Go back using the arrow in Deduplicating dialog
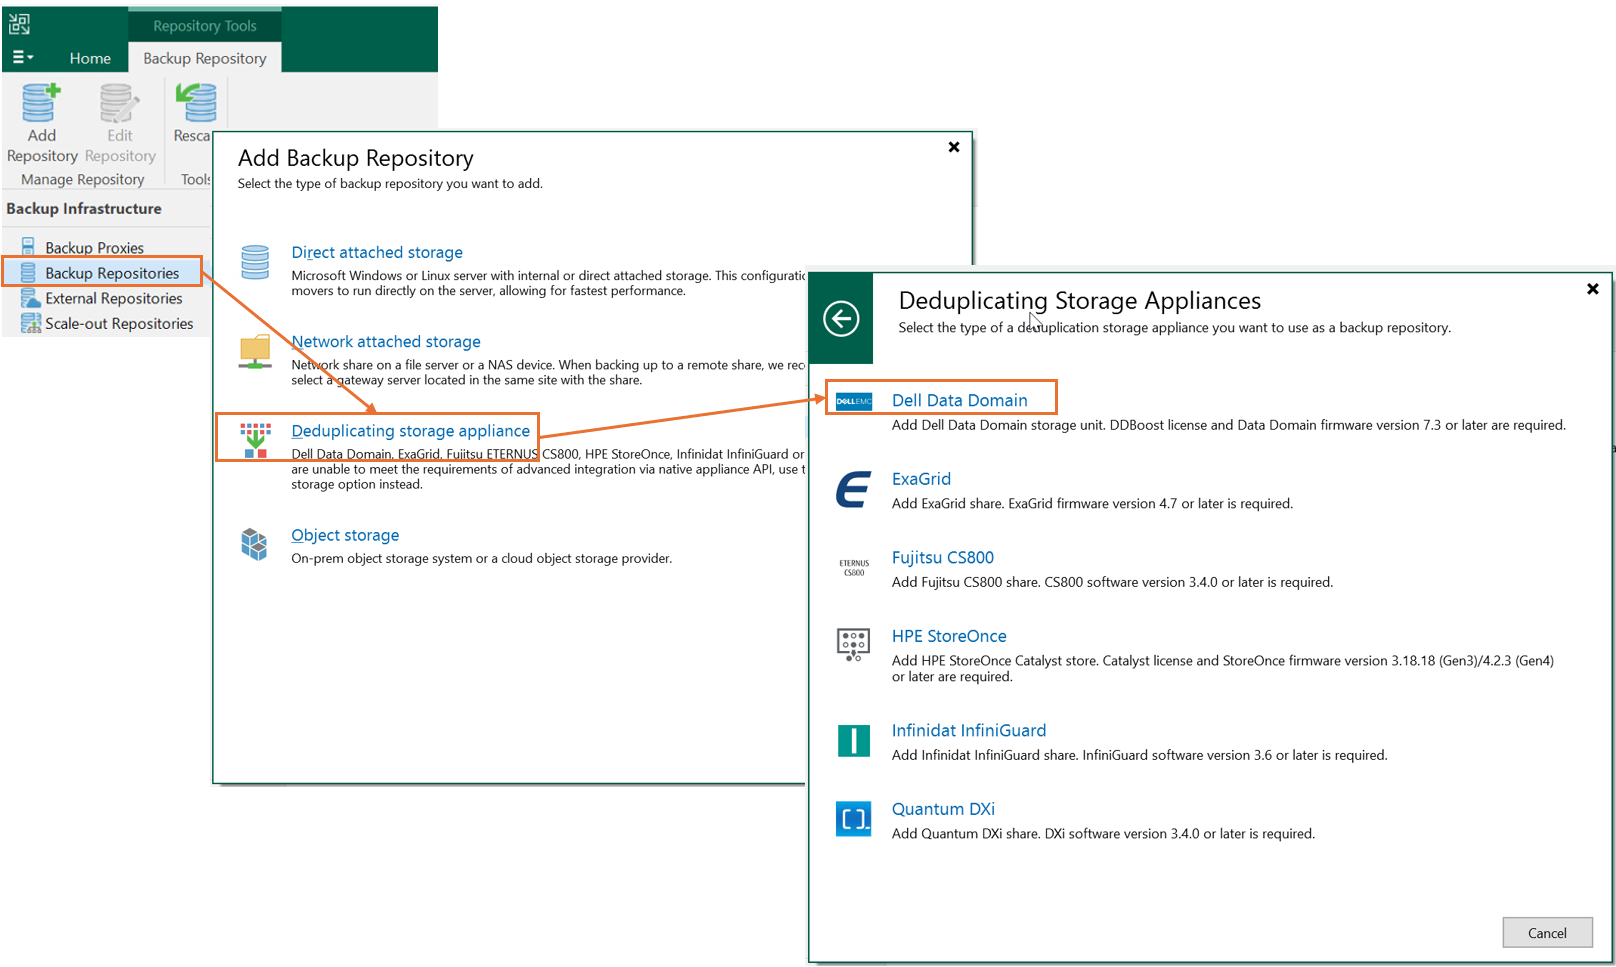The image size is (1616, 967). [841, 319]
